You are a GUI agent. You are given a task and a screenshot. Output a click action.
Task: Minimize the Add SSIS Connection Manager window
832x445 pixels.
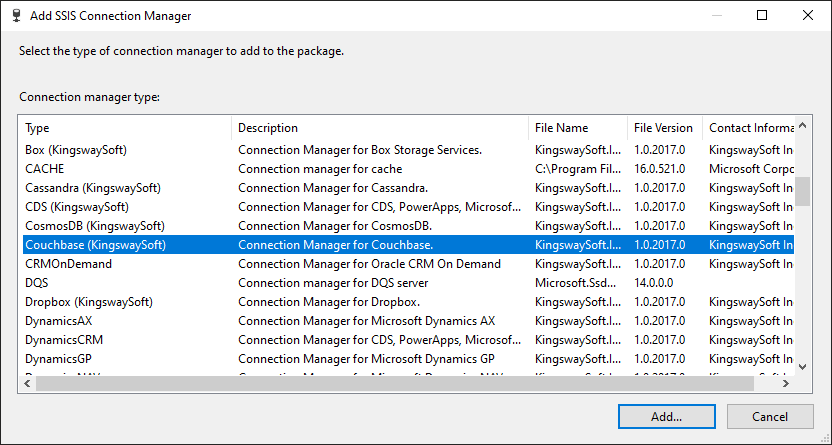(x=717, y=15)
